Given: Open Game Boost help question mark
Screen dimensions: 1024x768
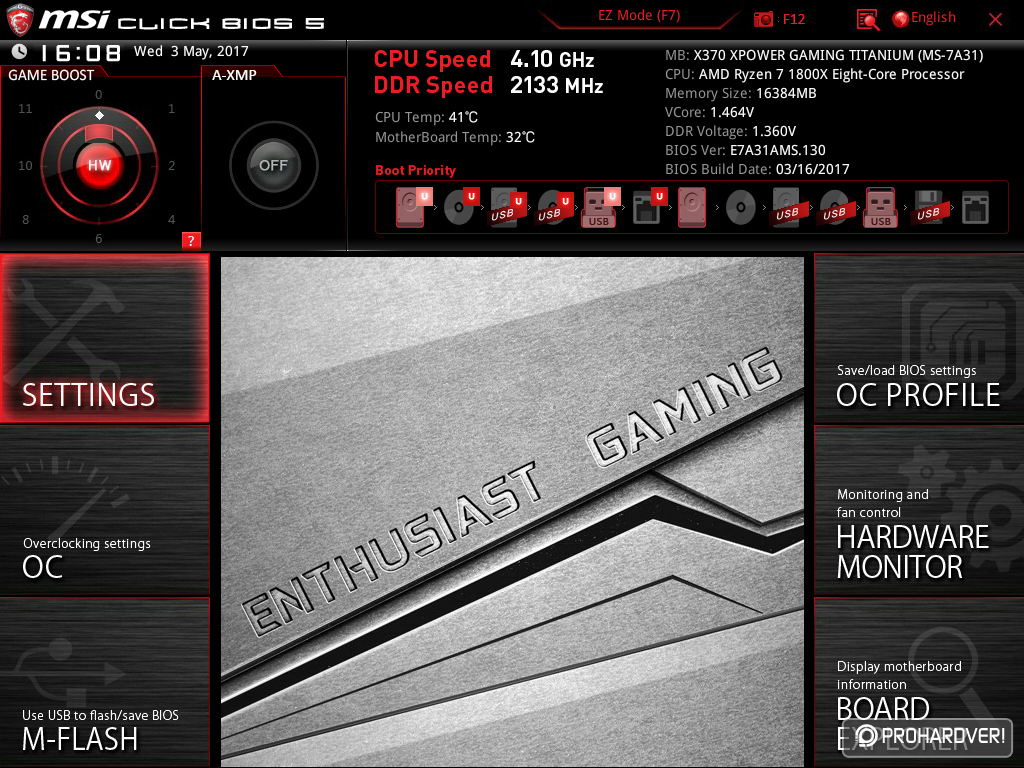Looking at the screenshot, I should [191, 240].
